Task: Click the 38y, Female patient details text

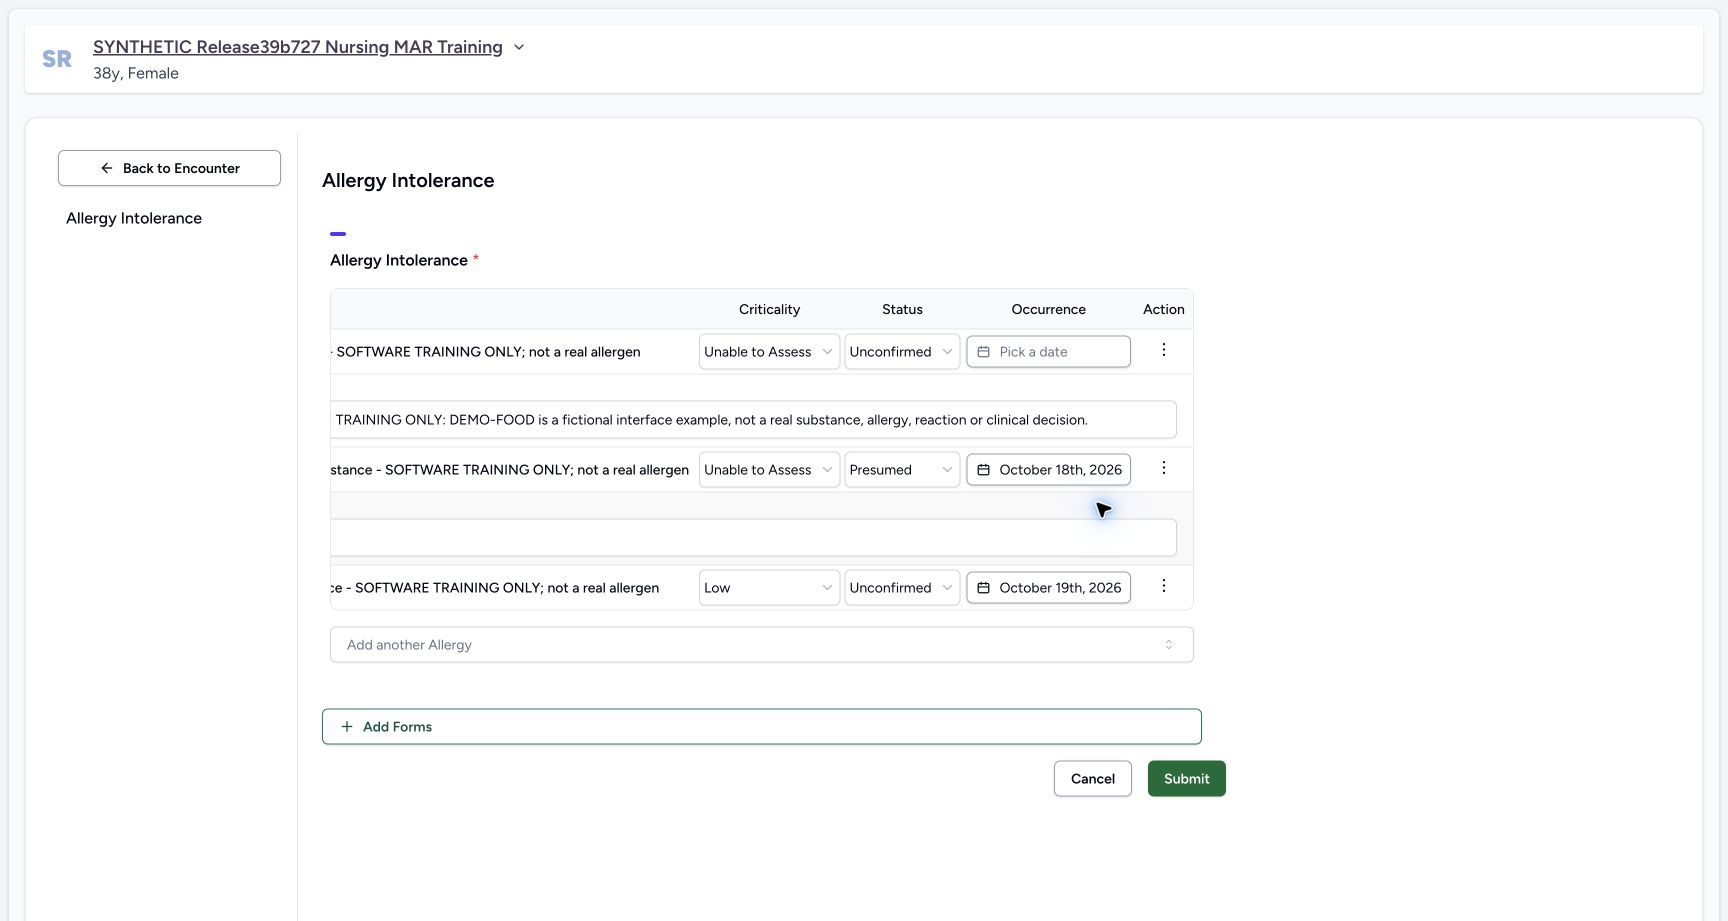Action: click(x=136, y=73)
